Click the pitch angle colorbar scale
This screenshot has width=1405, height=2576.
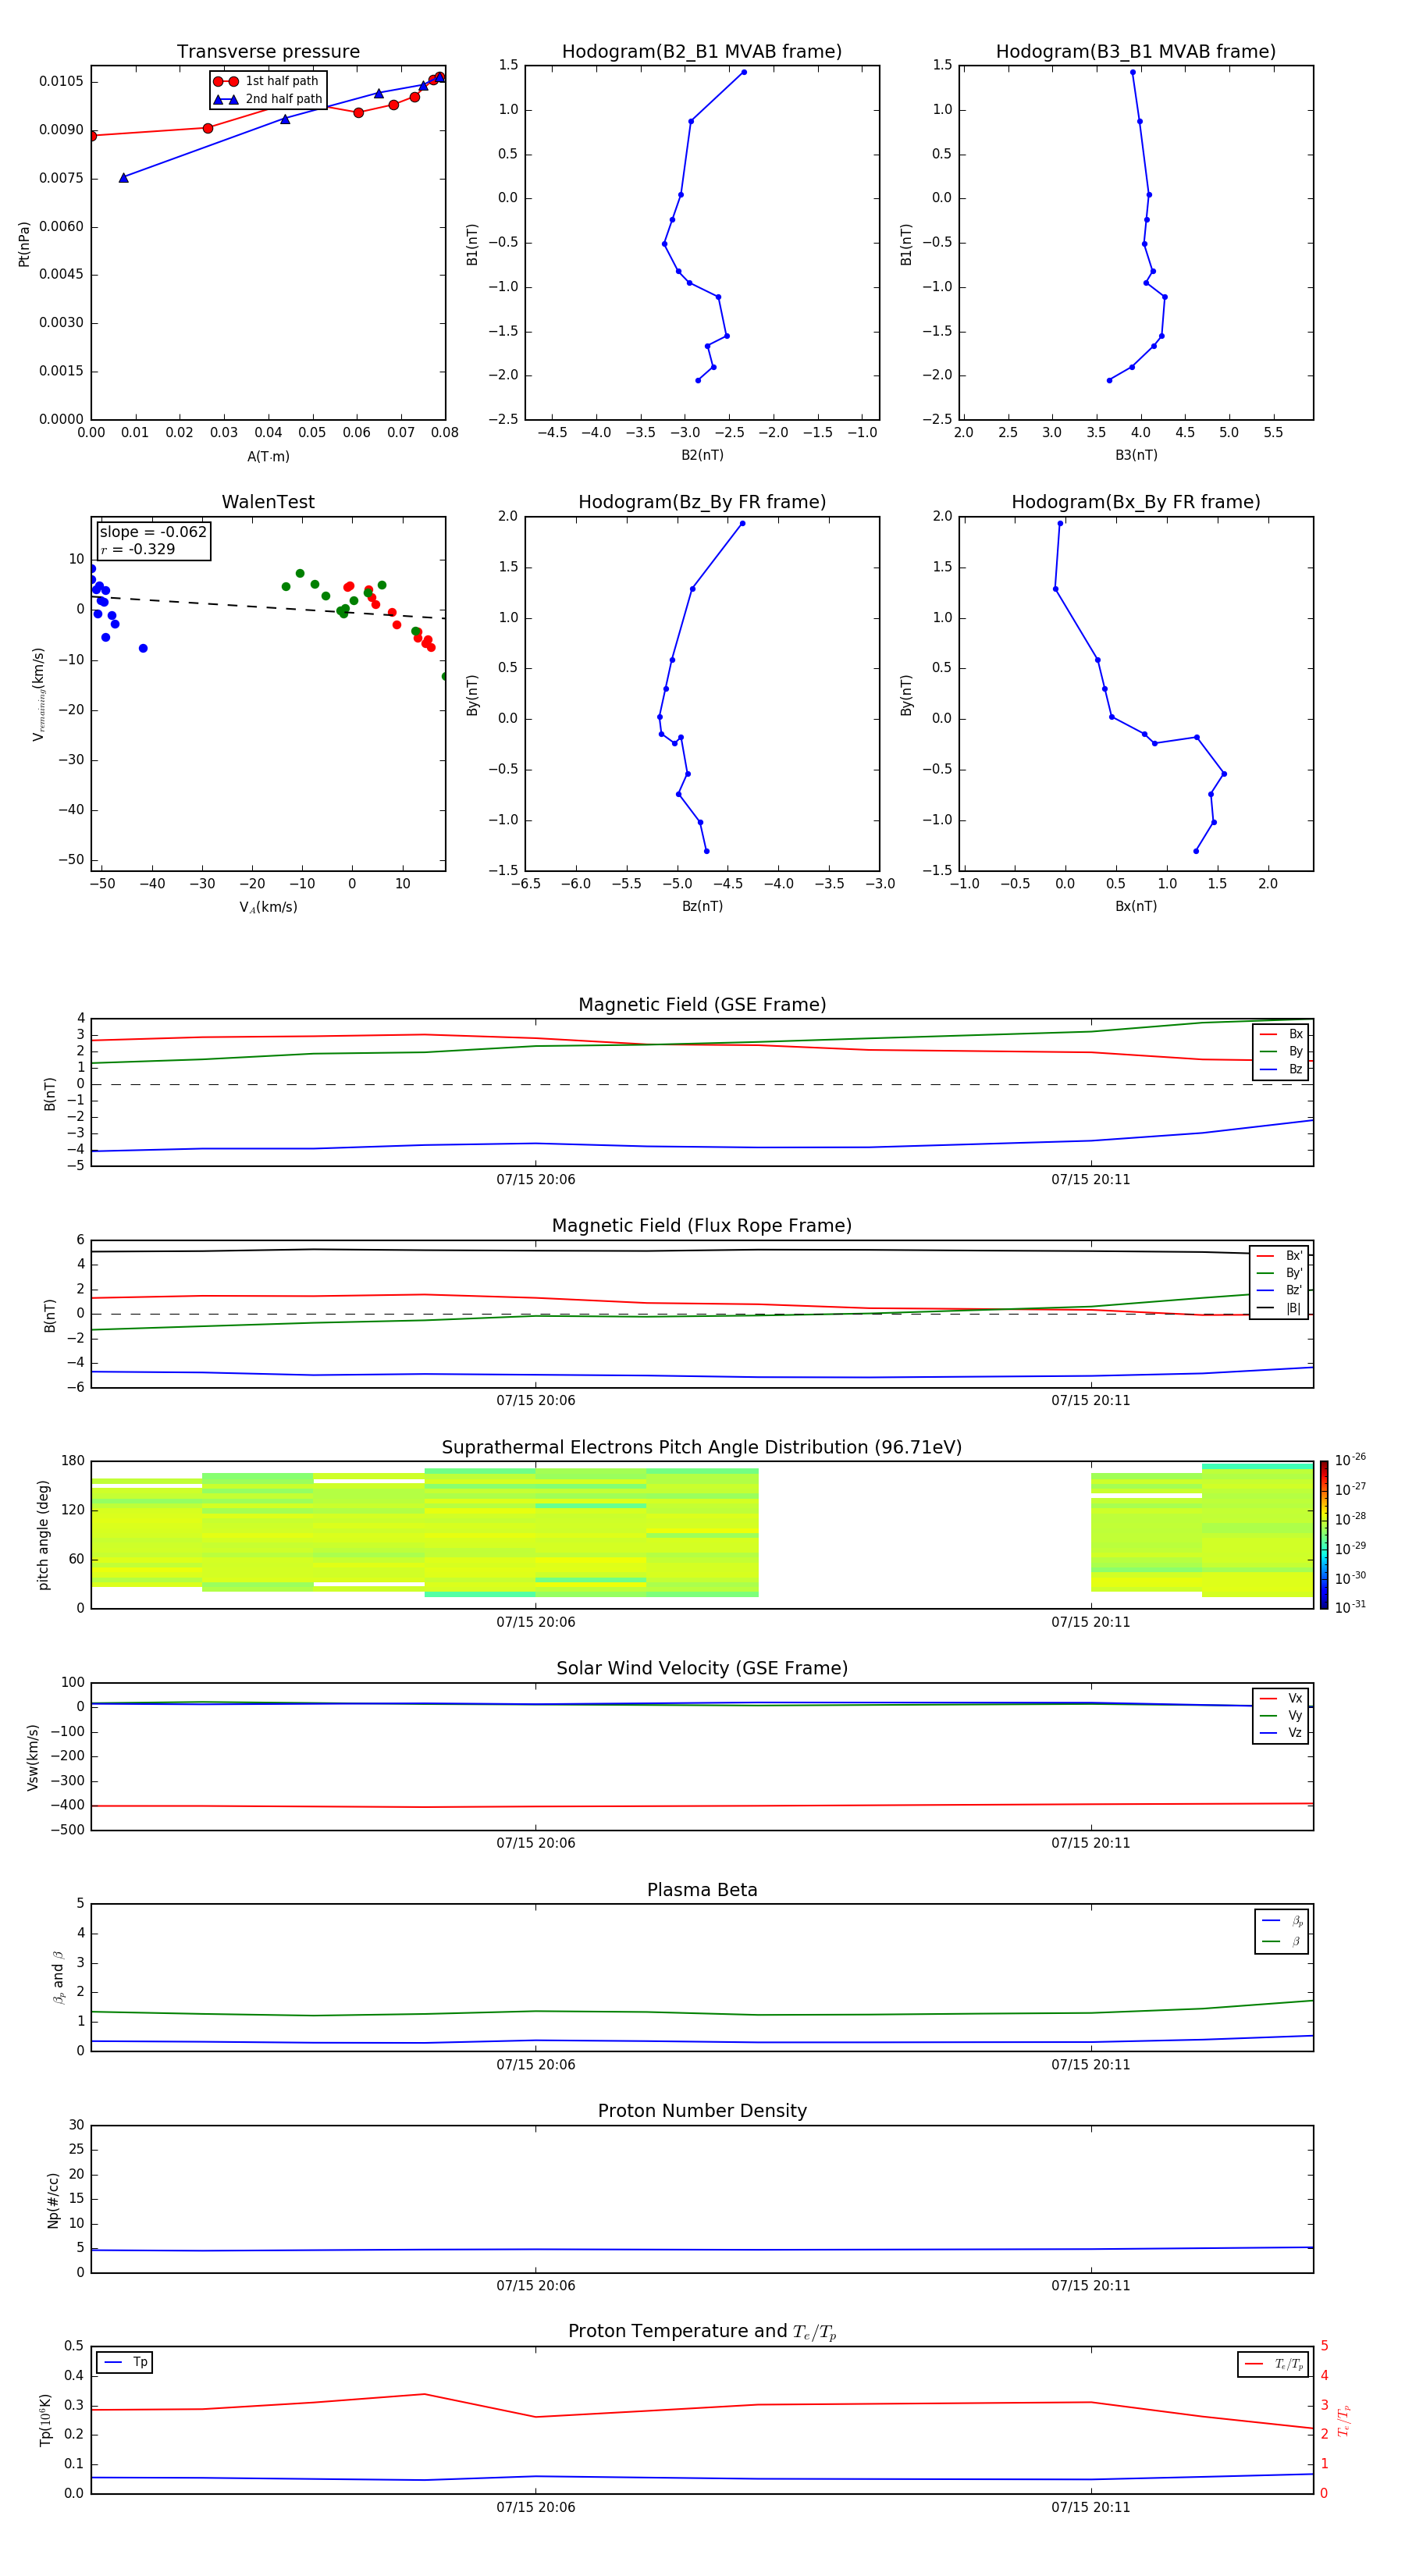pos(1324,1535)
